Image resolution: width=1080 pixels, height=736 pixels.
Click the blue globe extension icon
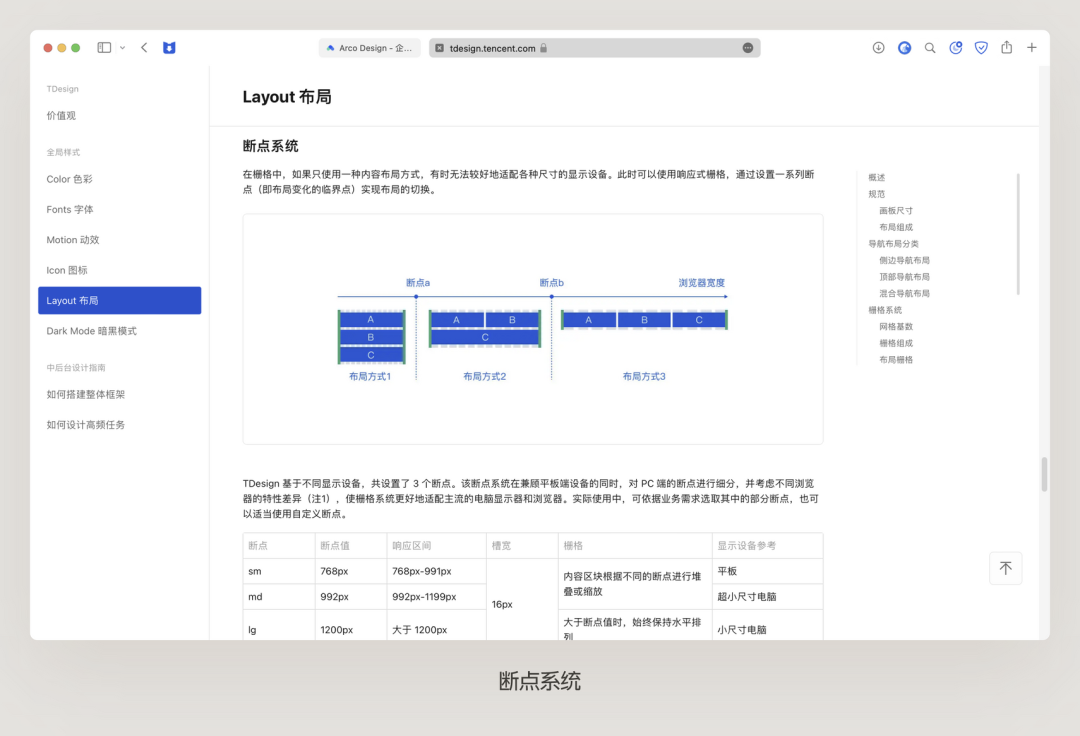coord(904,48)
